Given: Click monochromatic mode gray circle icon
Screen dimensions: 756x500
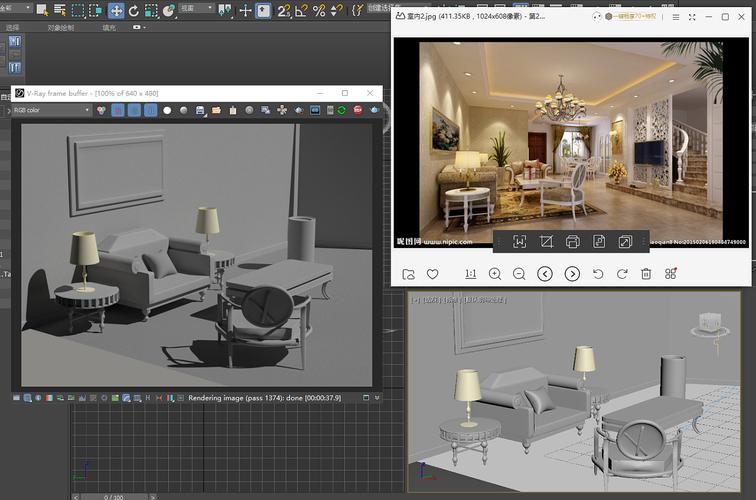Looking at the screenshot, I should [183, 110].
